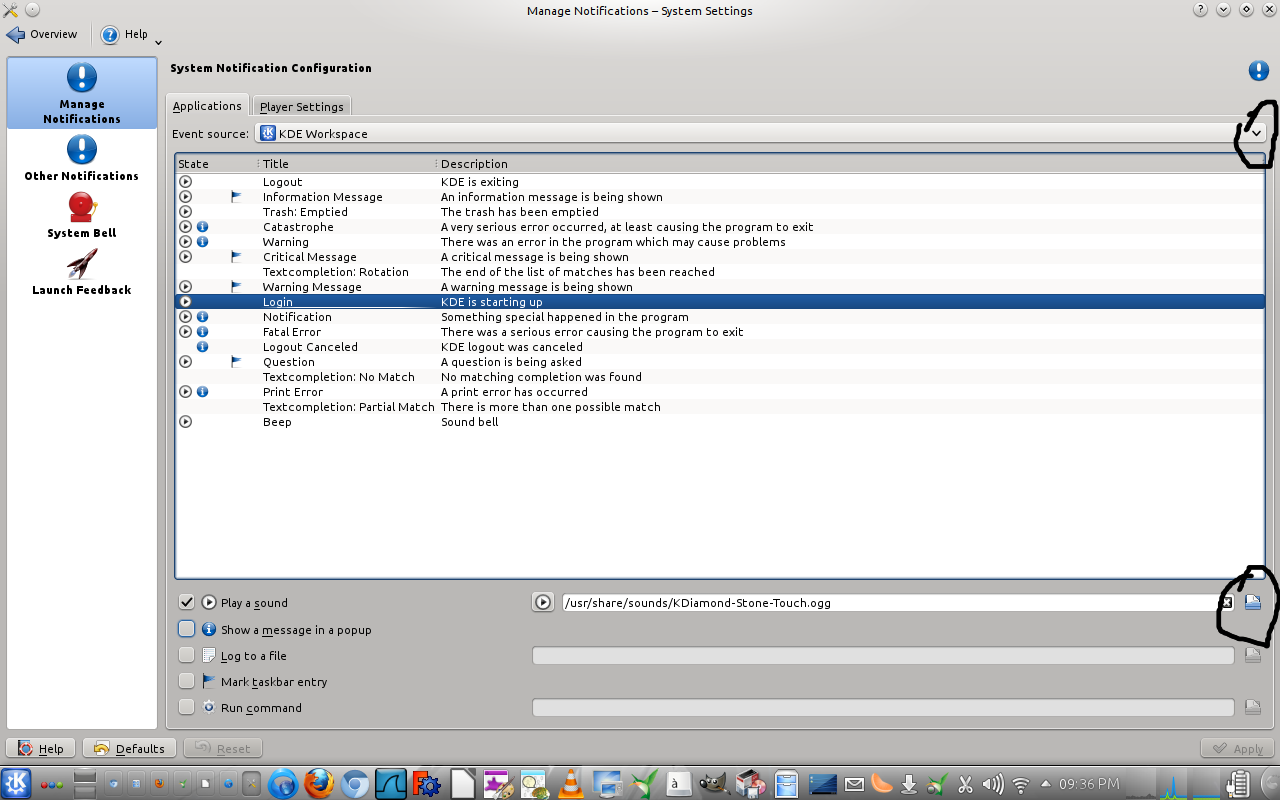Viewport: 1280px width, 800px height.
Task: Open Other Notifications in the sidebar
Action: coord(82,158)
